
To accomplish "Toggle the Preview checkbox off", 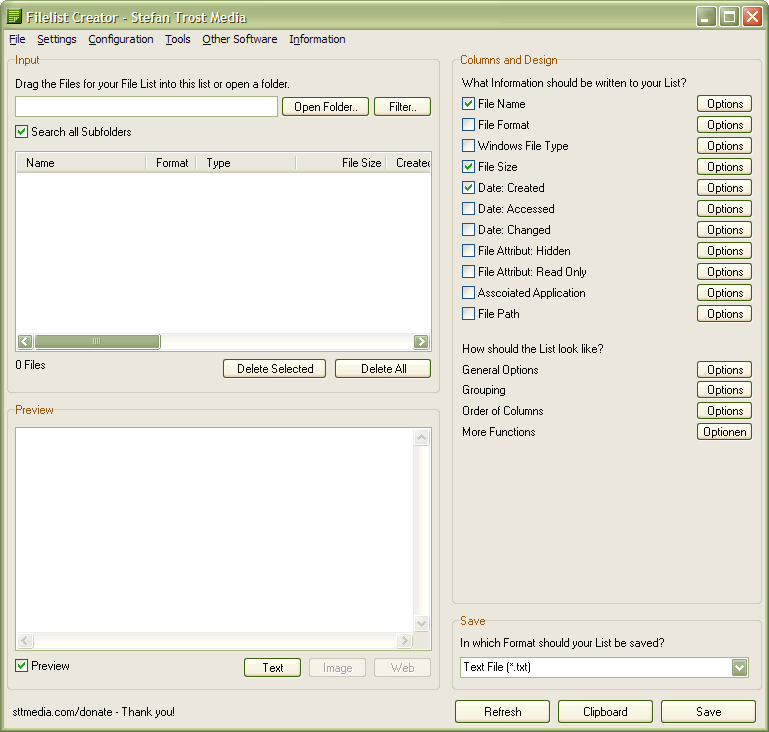I will (22, 666).
